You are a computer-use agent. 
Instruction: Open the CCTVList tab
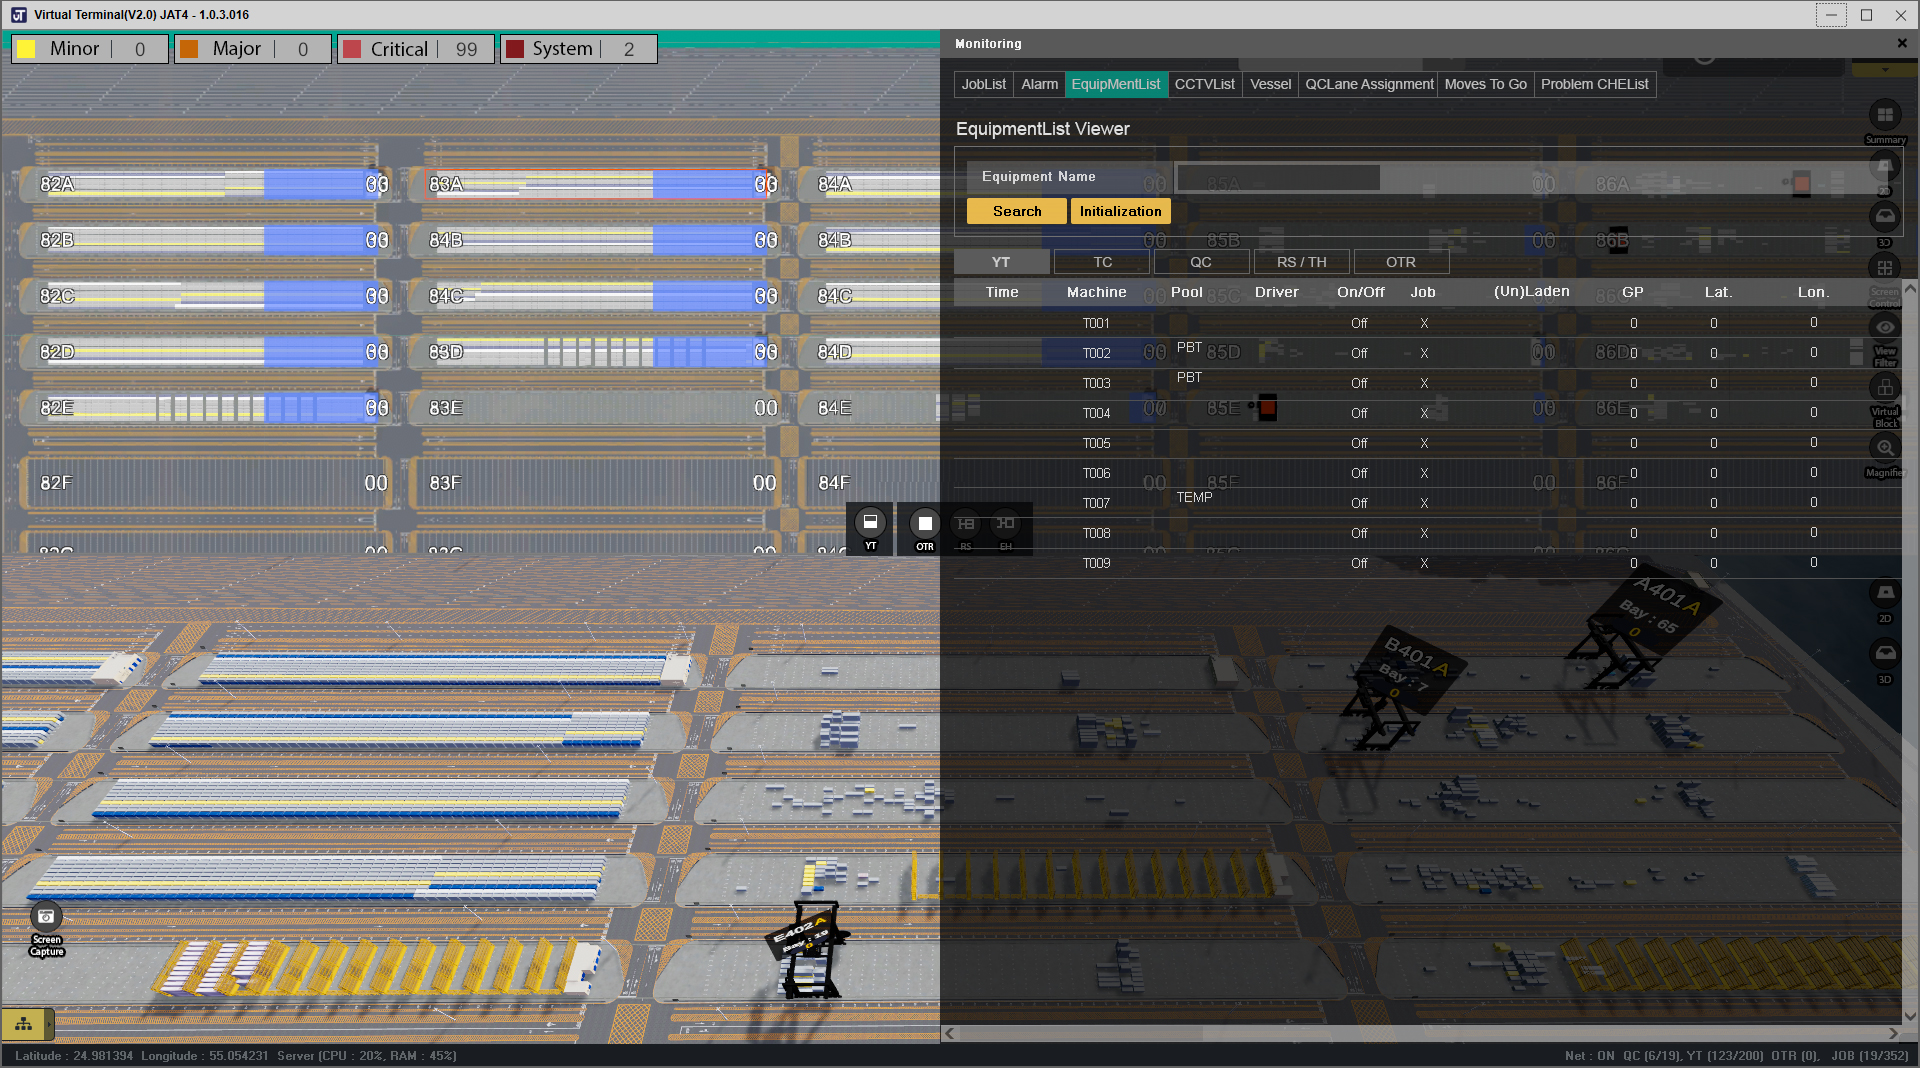pyautogui.click(x=1204, y=85)
